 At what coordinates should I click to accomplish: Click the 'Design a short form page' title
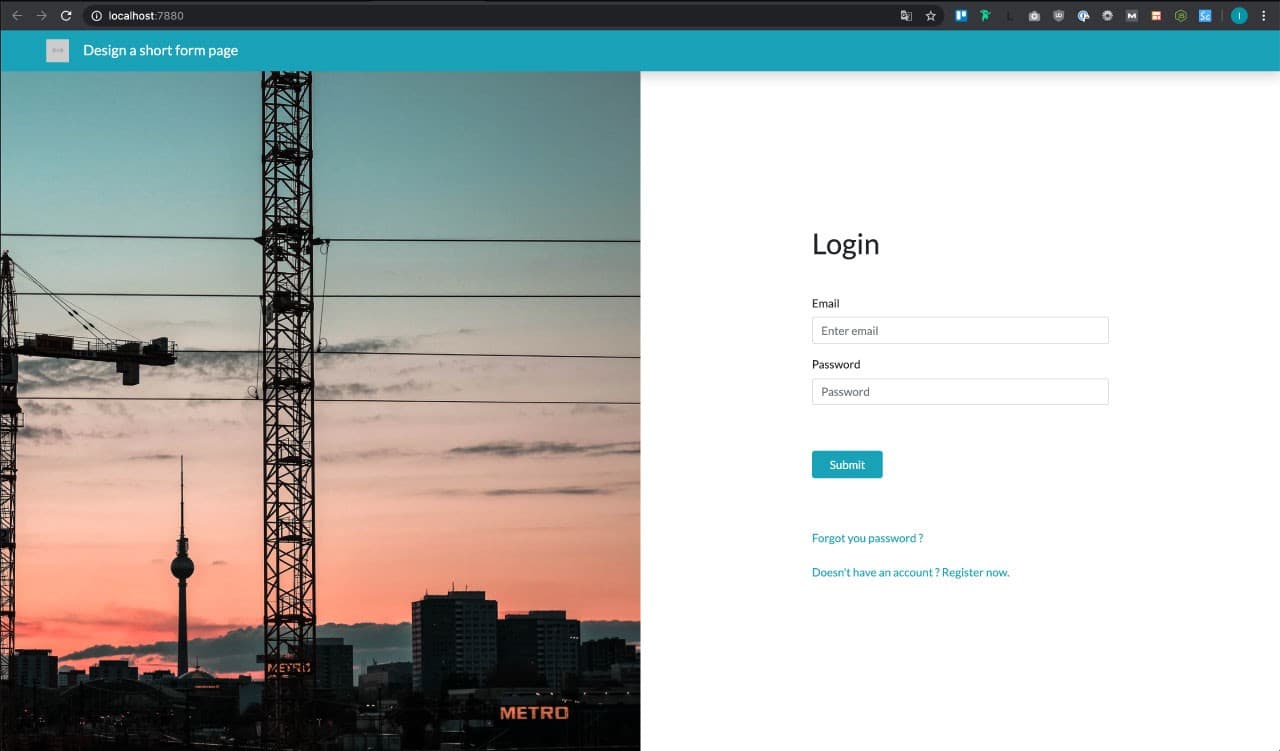coord(160,50)
